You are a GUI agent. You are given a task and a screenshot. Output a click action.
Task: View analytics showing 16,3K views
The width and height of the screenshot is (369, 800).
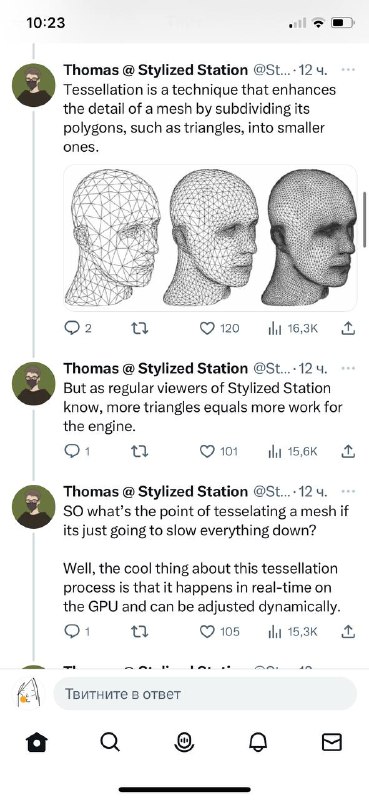coord(293,329)
